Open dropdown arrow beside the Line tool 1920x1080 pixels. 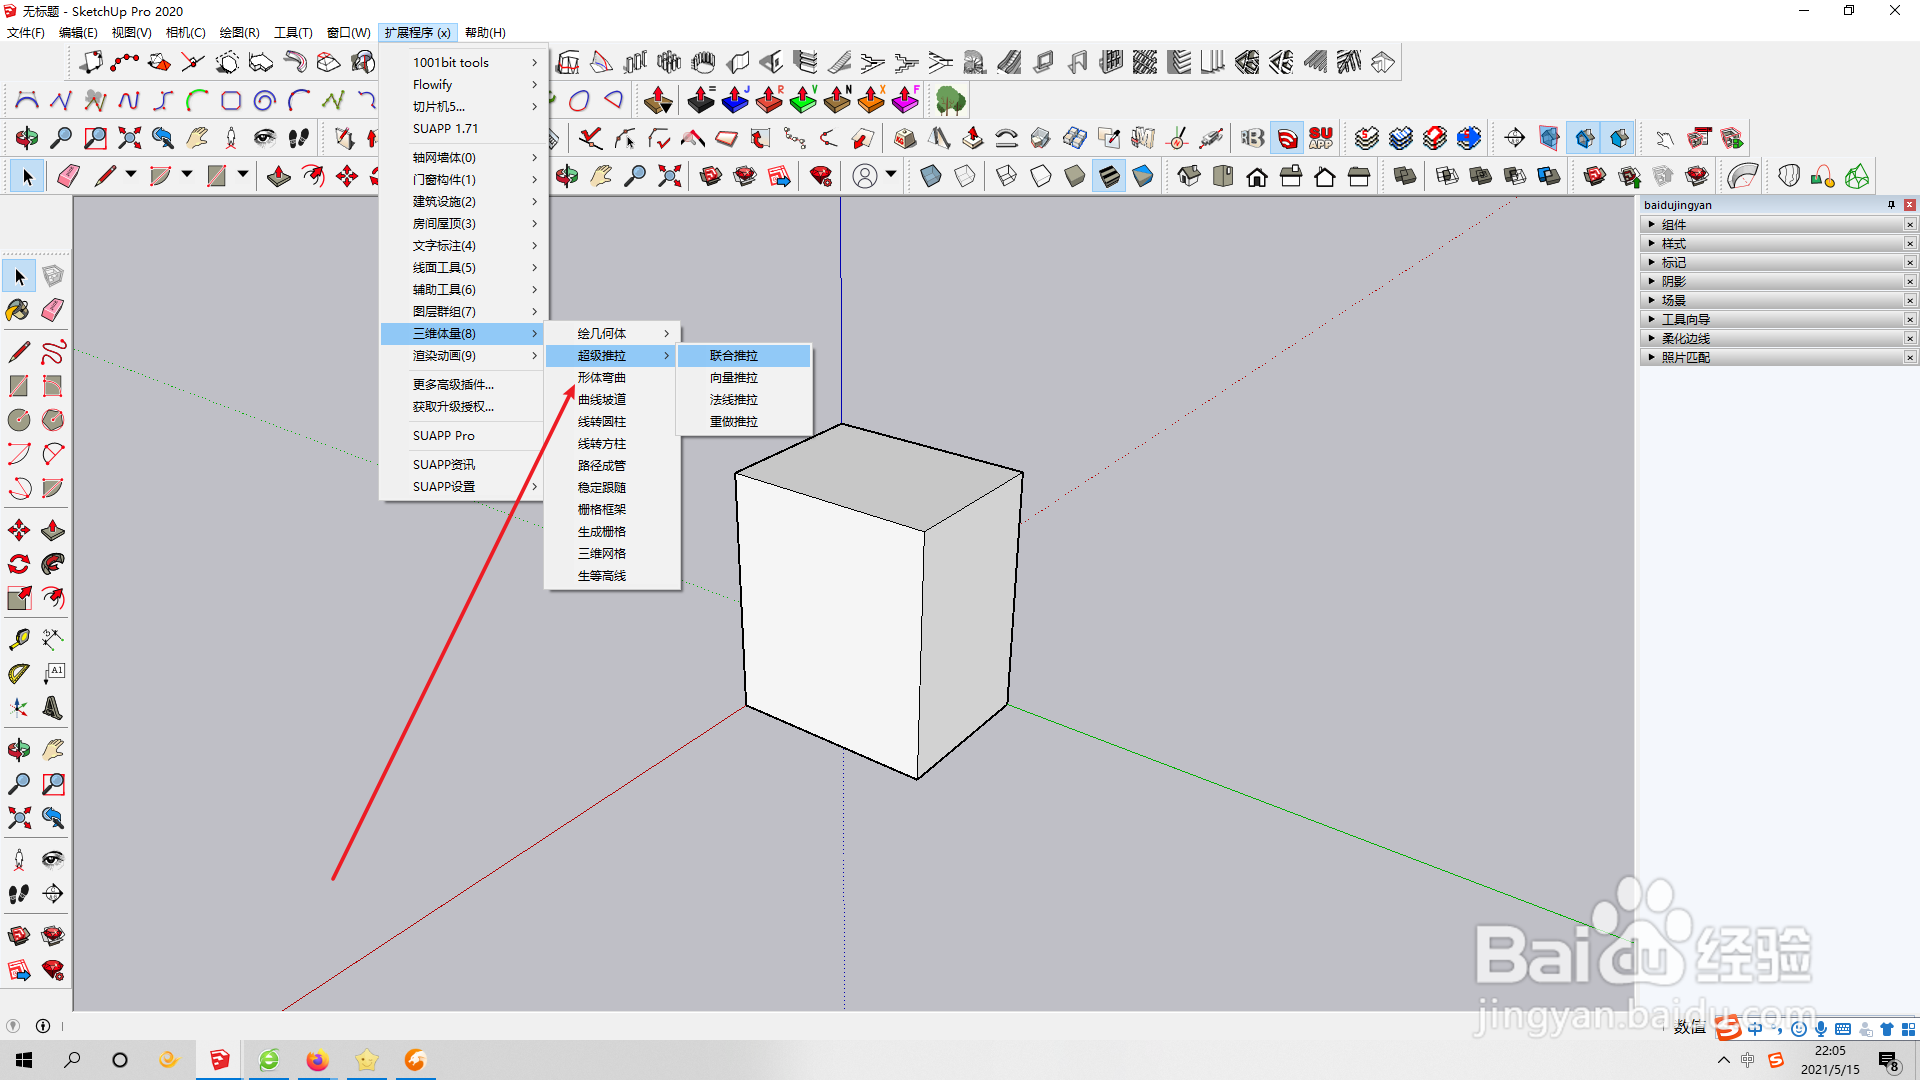pyautogui.click(x=131, y=175)
